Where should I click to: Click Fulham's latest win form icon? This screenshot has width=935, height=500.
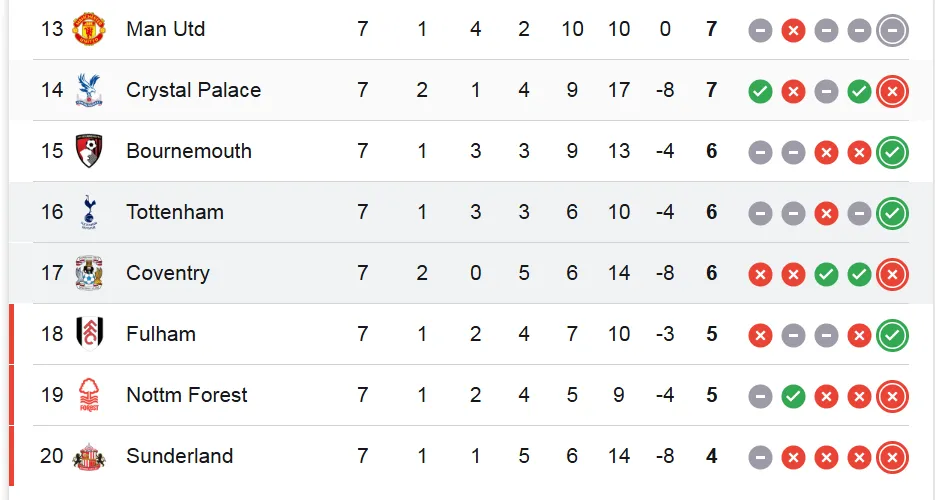(892, 336)
